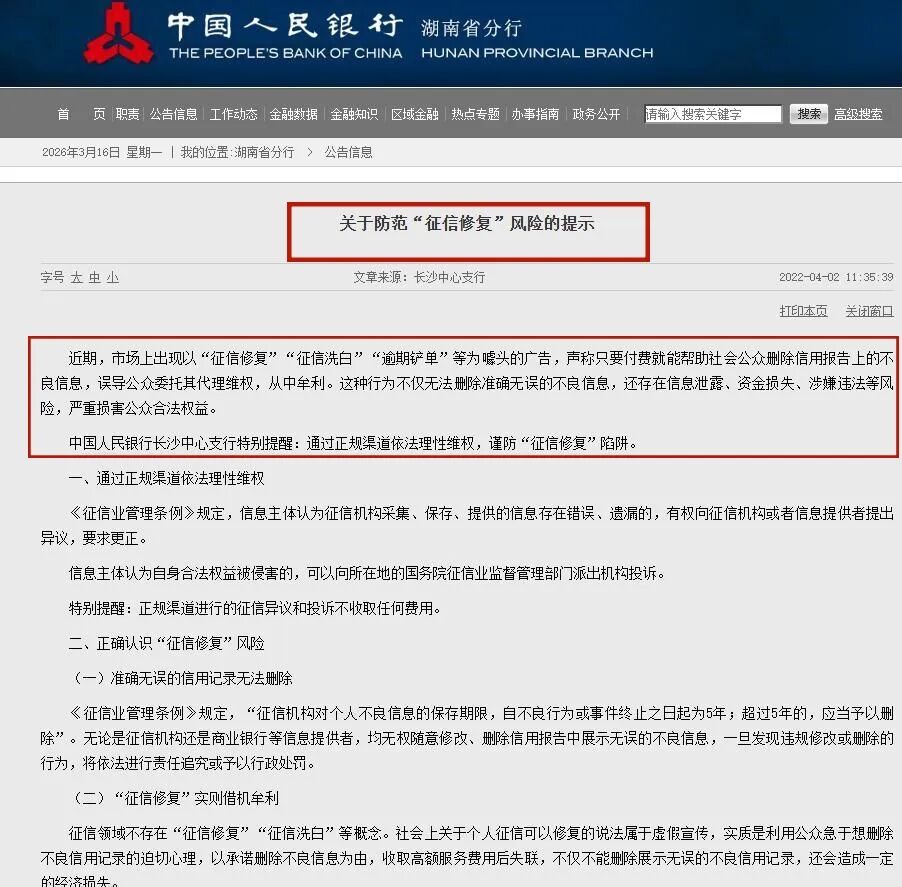
Task: Click the date text 2026年3月16日 星期一
Action: [x=102, y=152]
